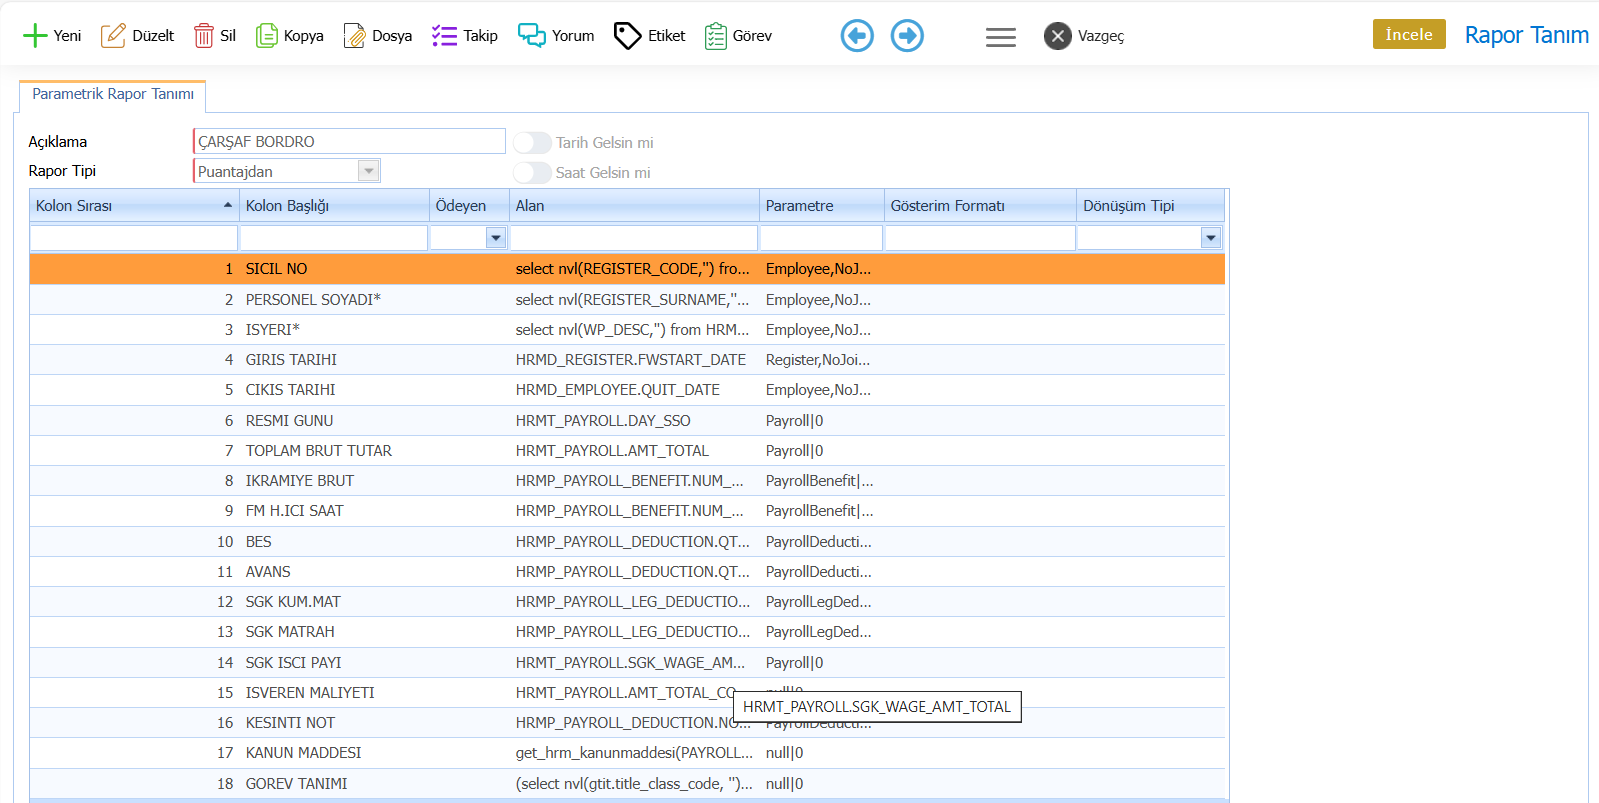This screenshot has height=803, width=1599.
Task: Click the Kolon Sırası filter input
Action: pyautogui.click(x=134, y=238)
